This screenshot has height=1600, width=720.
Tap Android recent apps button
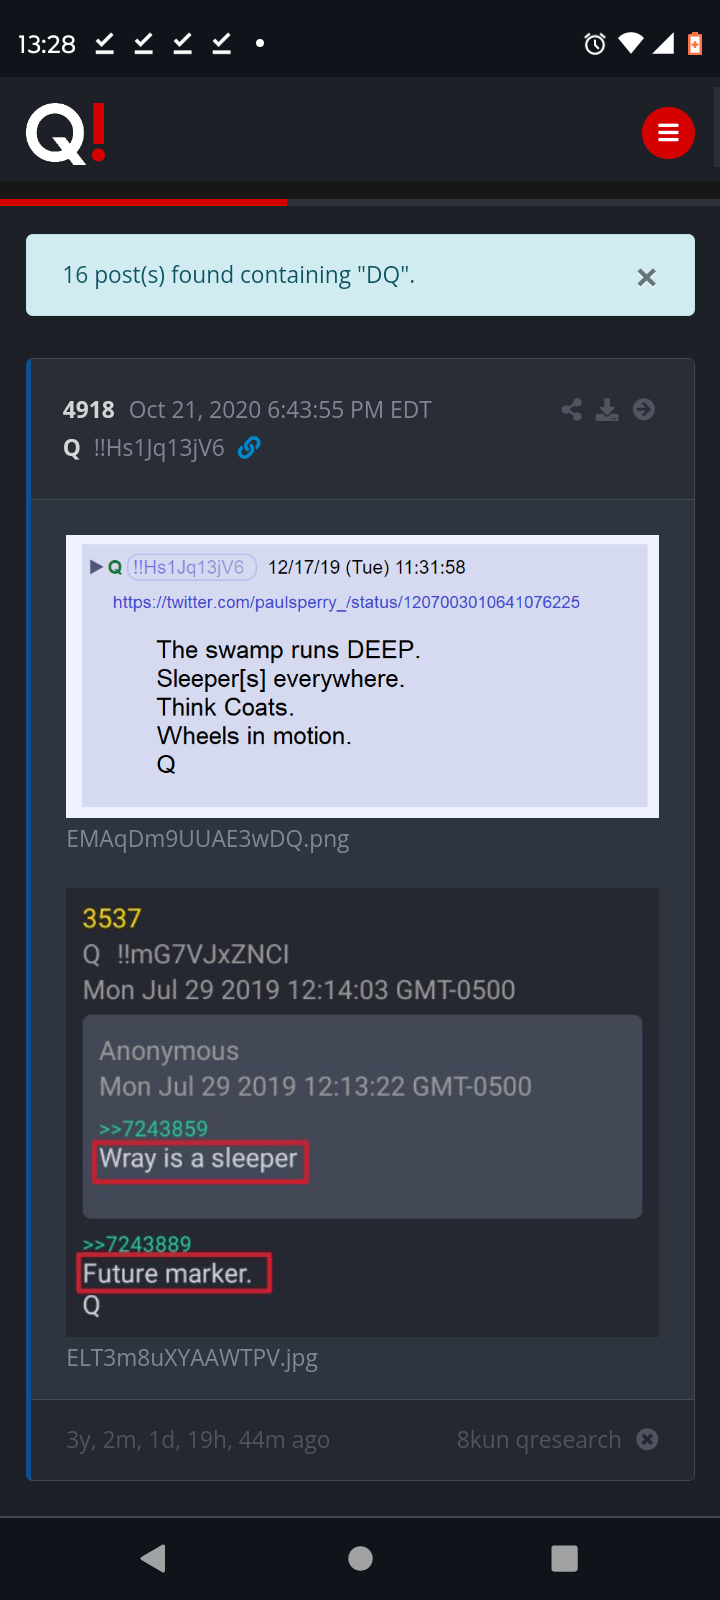tap(565, 1558)
